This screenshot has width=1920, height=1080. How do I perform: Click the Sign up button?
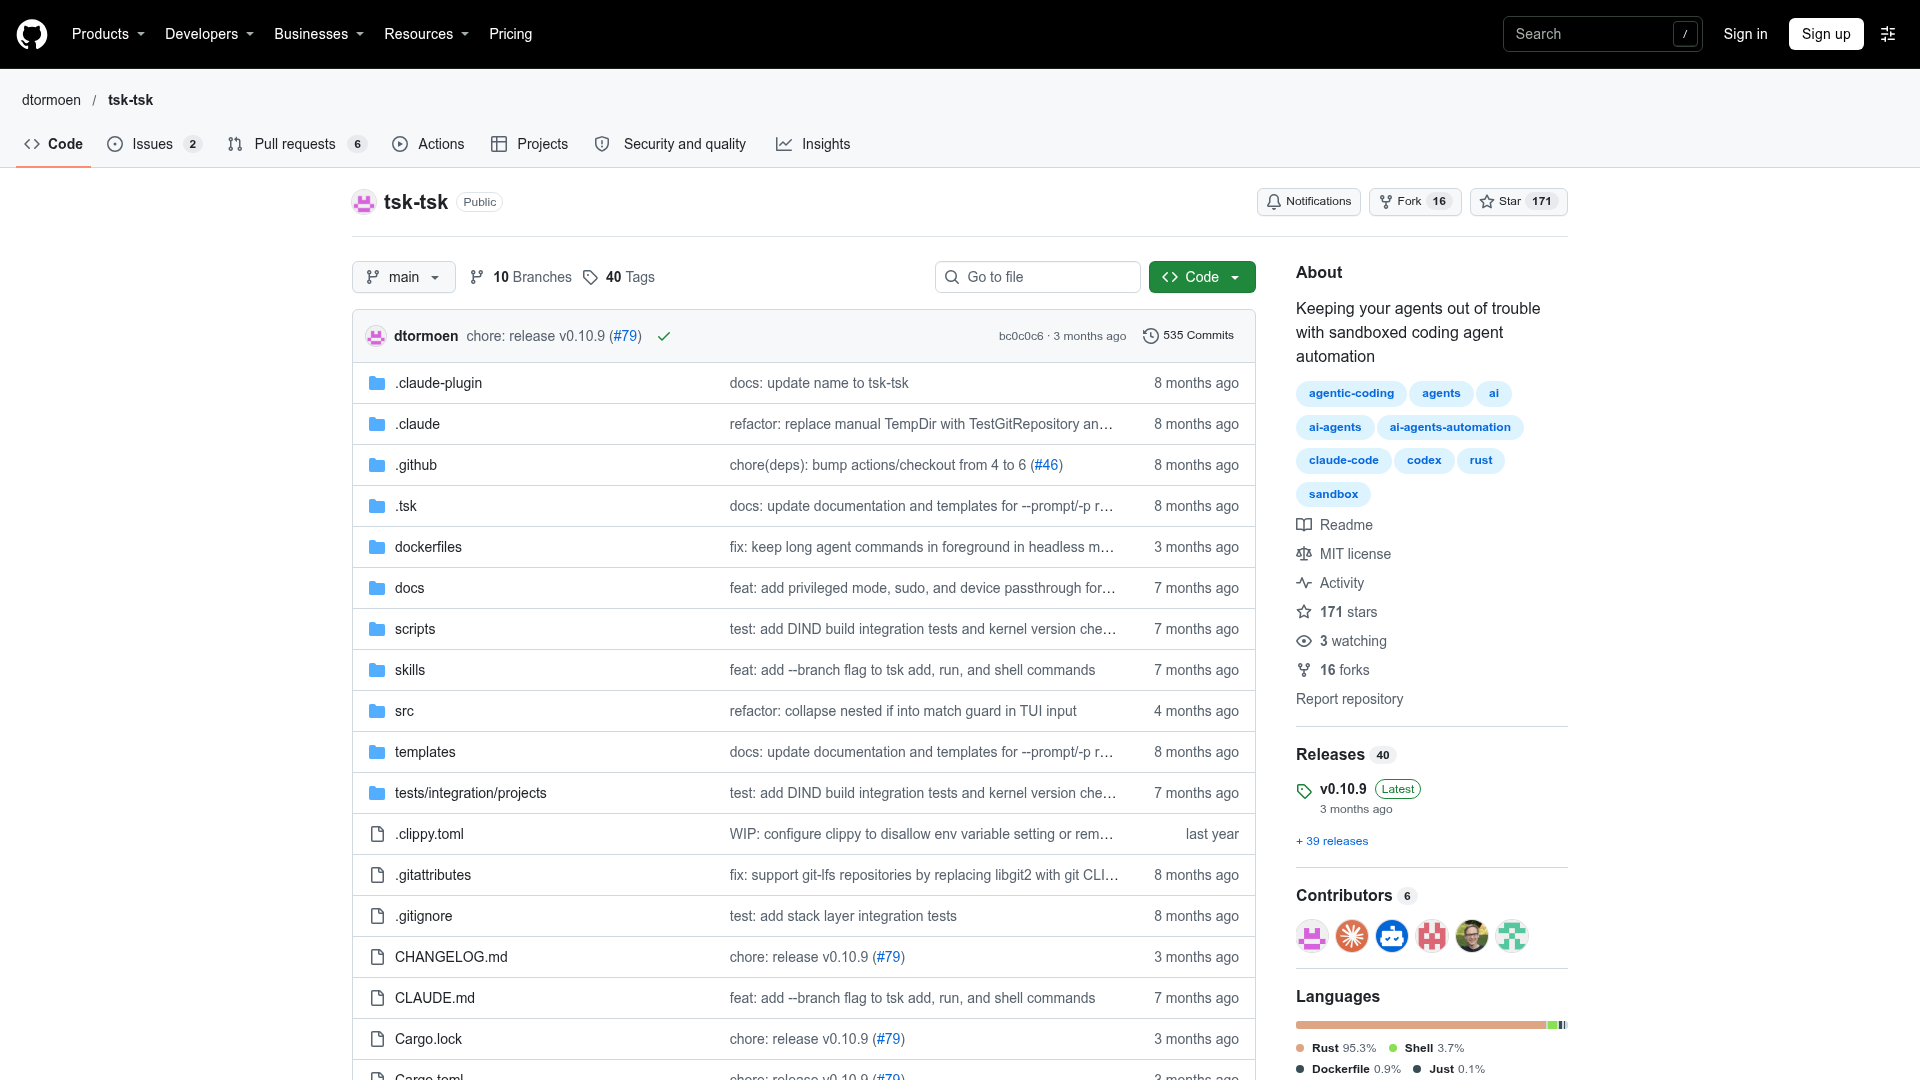[x=1826, y=34]
